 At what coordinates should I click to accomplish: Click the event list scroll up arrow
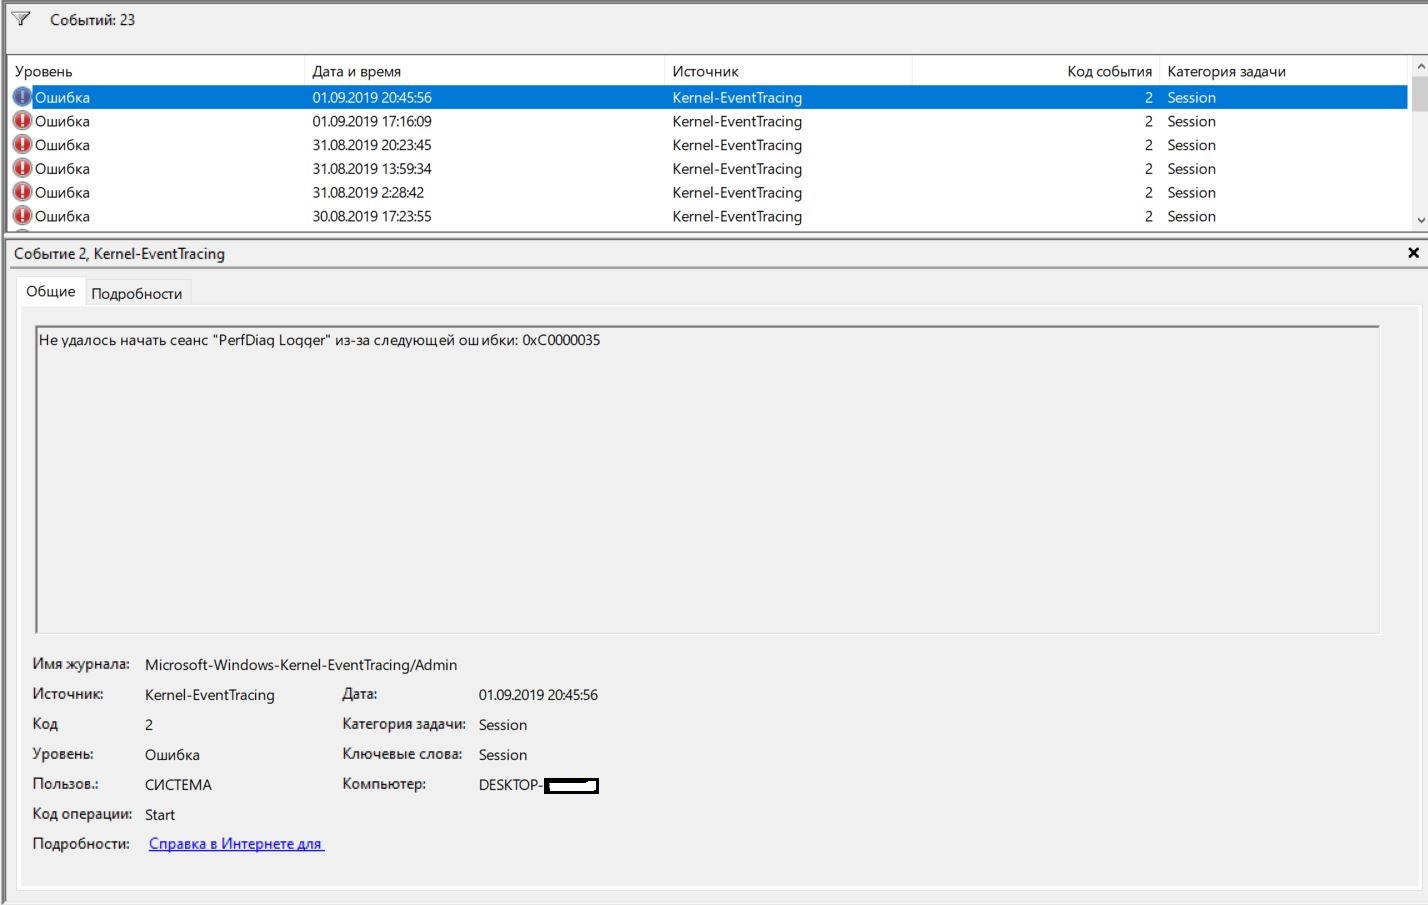click(1420, 67)
